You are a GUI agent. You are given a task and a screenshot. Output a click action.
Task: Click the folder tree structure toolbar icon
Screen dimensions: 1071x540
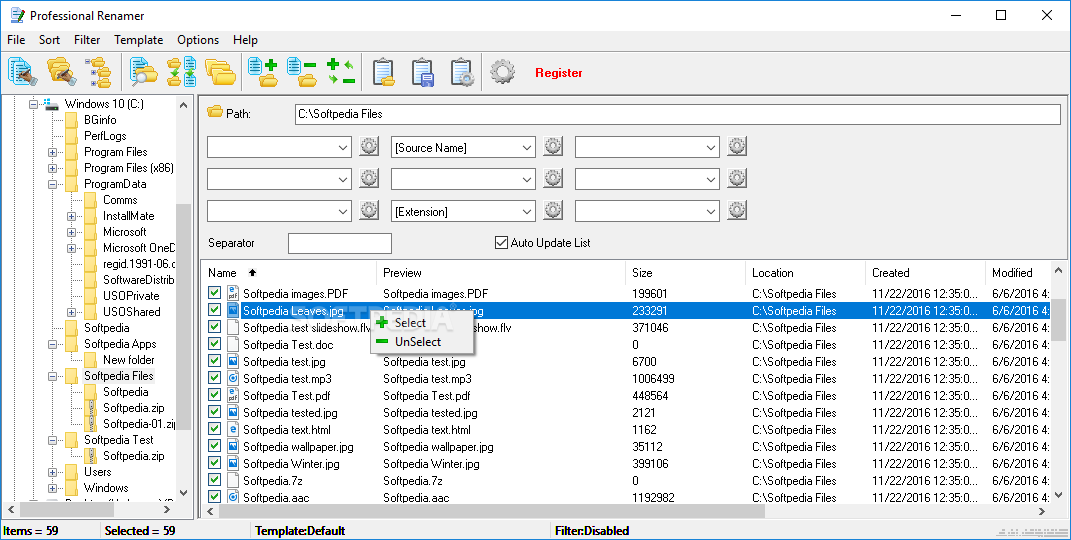point(99,72)
